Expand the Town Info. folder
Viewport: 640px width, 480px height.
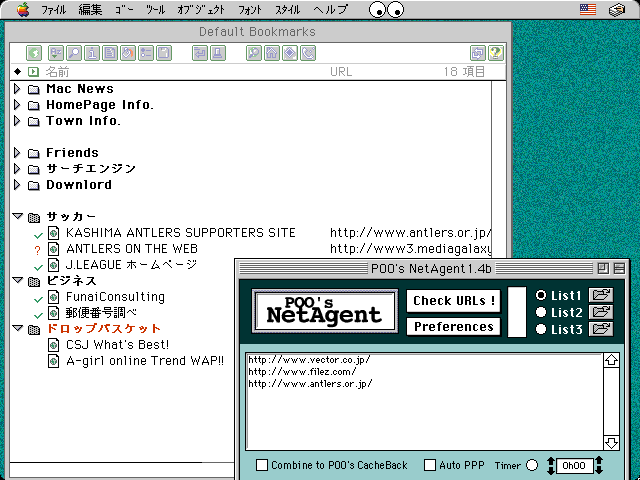(17, 120)
